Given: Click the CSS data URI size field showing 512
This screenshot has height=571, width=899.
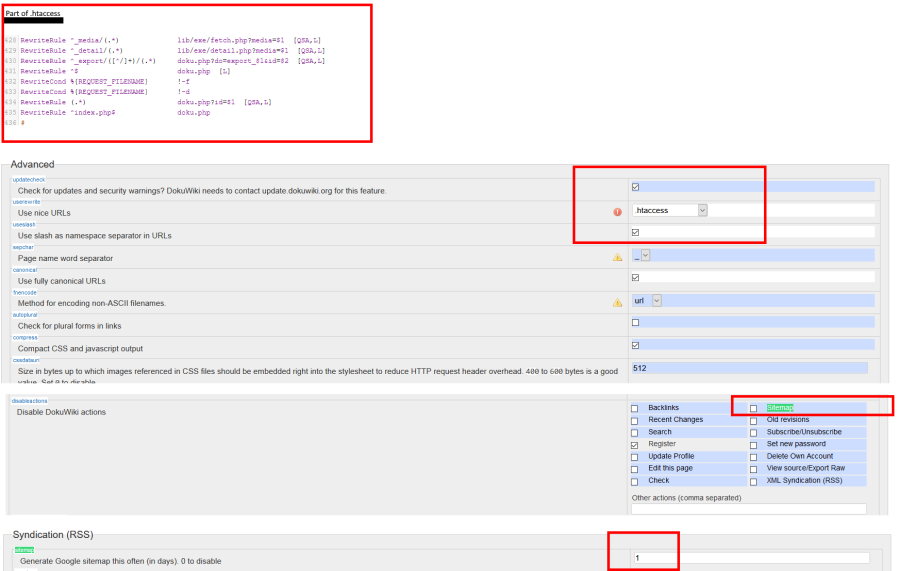Looking at the screenshot, I should (x=749, y=368).
